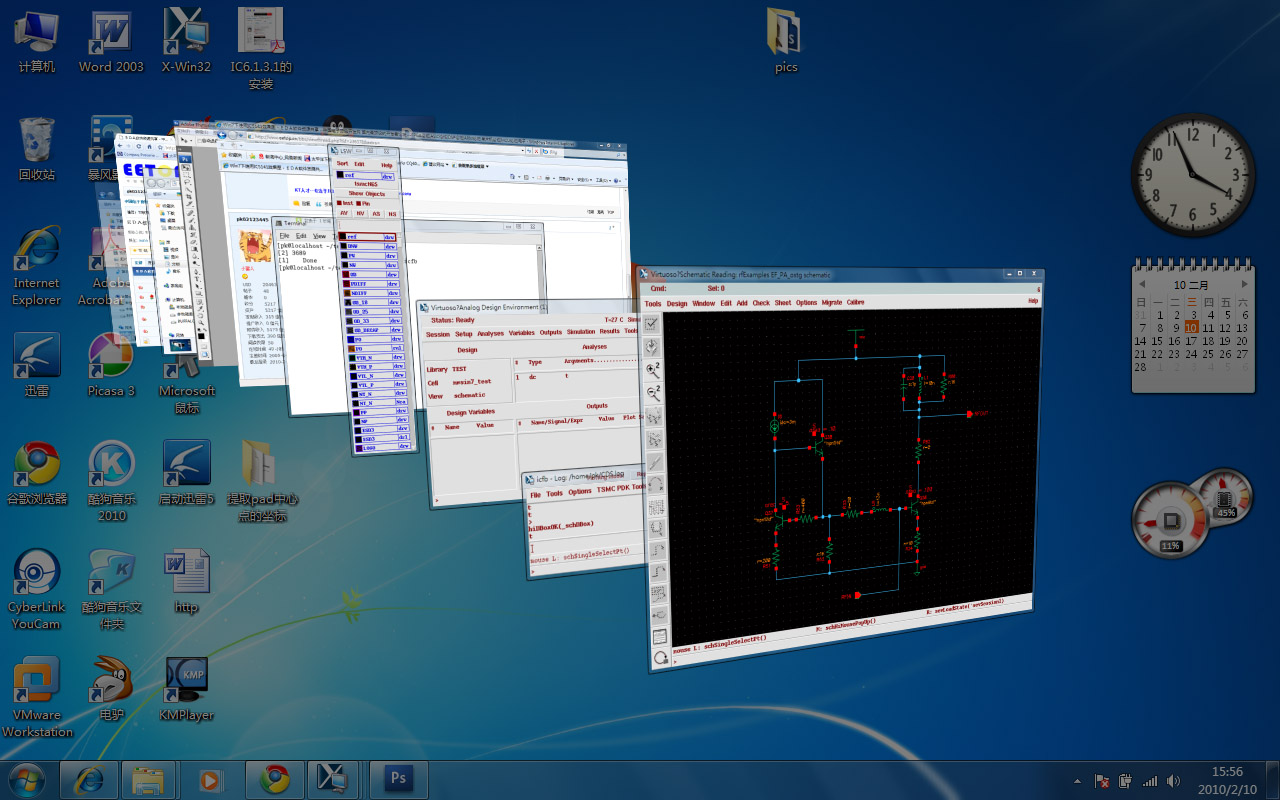
Task: Open the Analyses menu in Analog Design Environment
Action: (490, 334)
